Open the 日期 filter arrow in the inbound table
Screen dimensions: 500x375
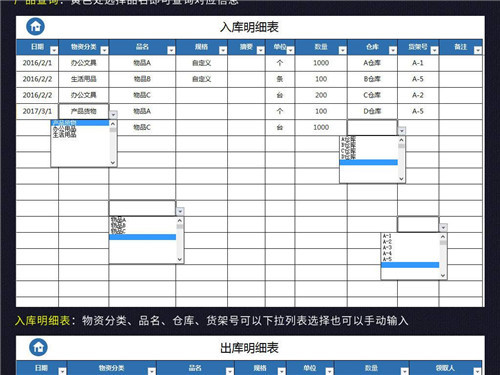(x=54, y=50)
